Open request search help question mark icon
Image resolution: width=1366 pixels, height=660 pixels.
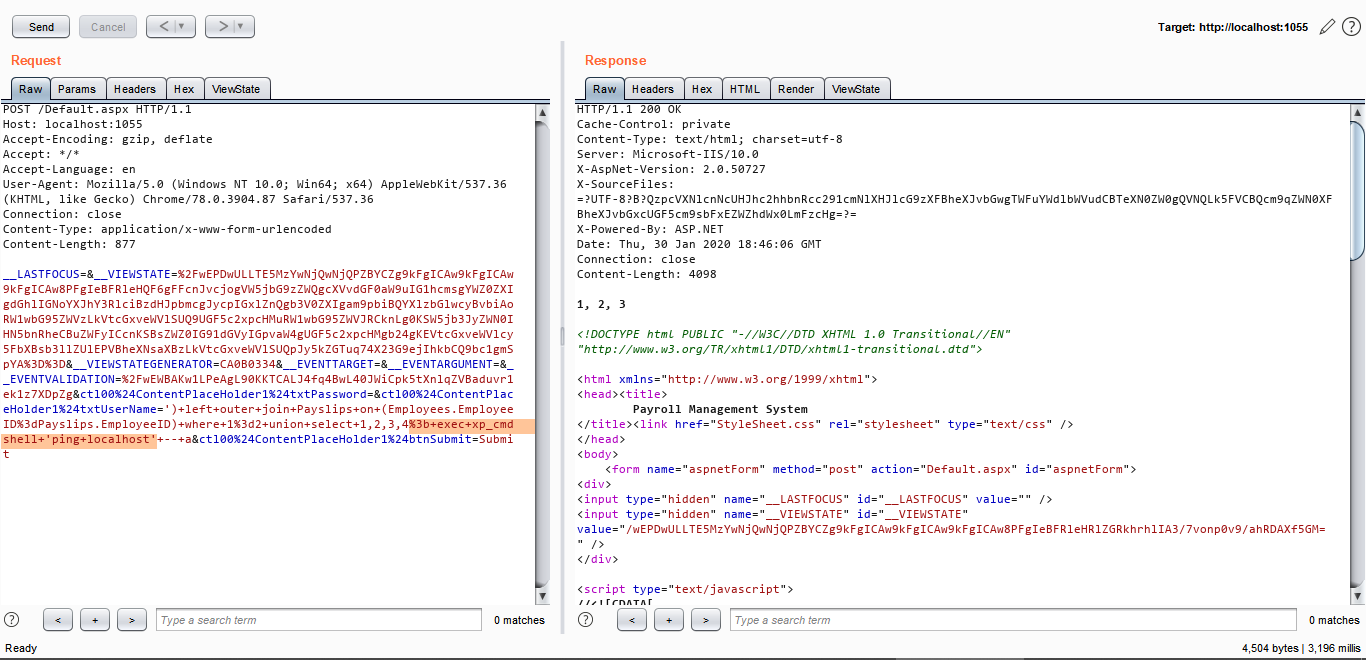pyautogui.click(x=12, y=620)
